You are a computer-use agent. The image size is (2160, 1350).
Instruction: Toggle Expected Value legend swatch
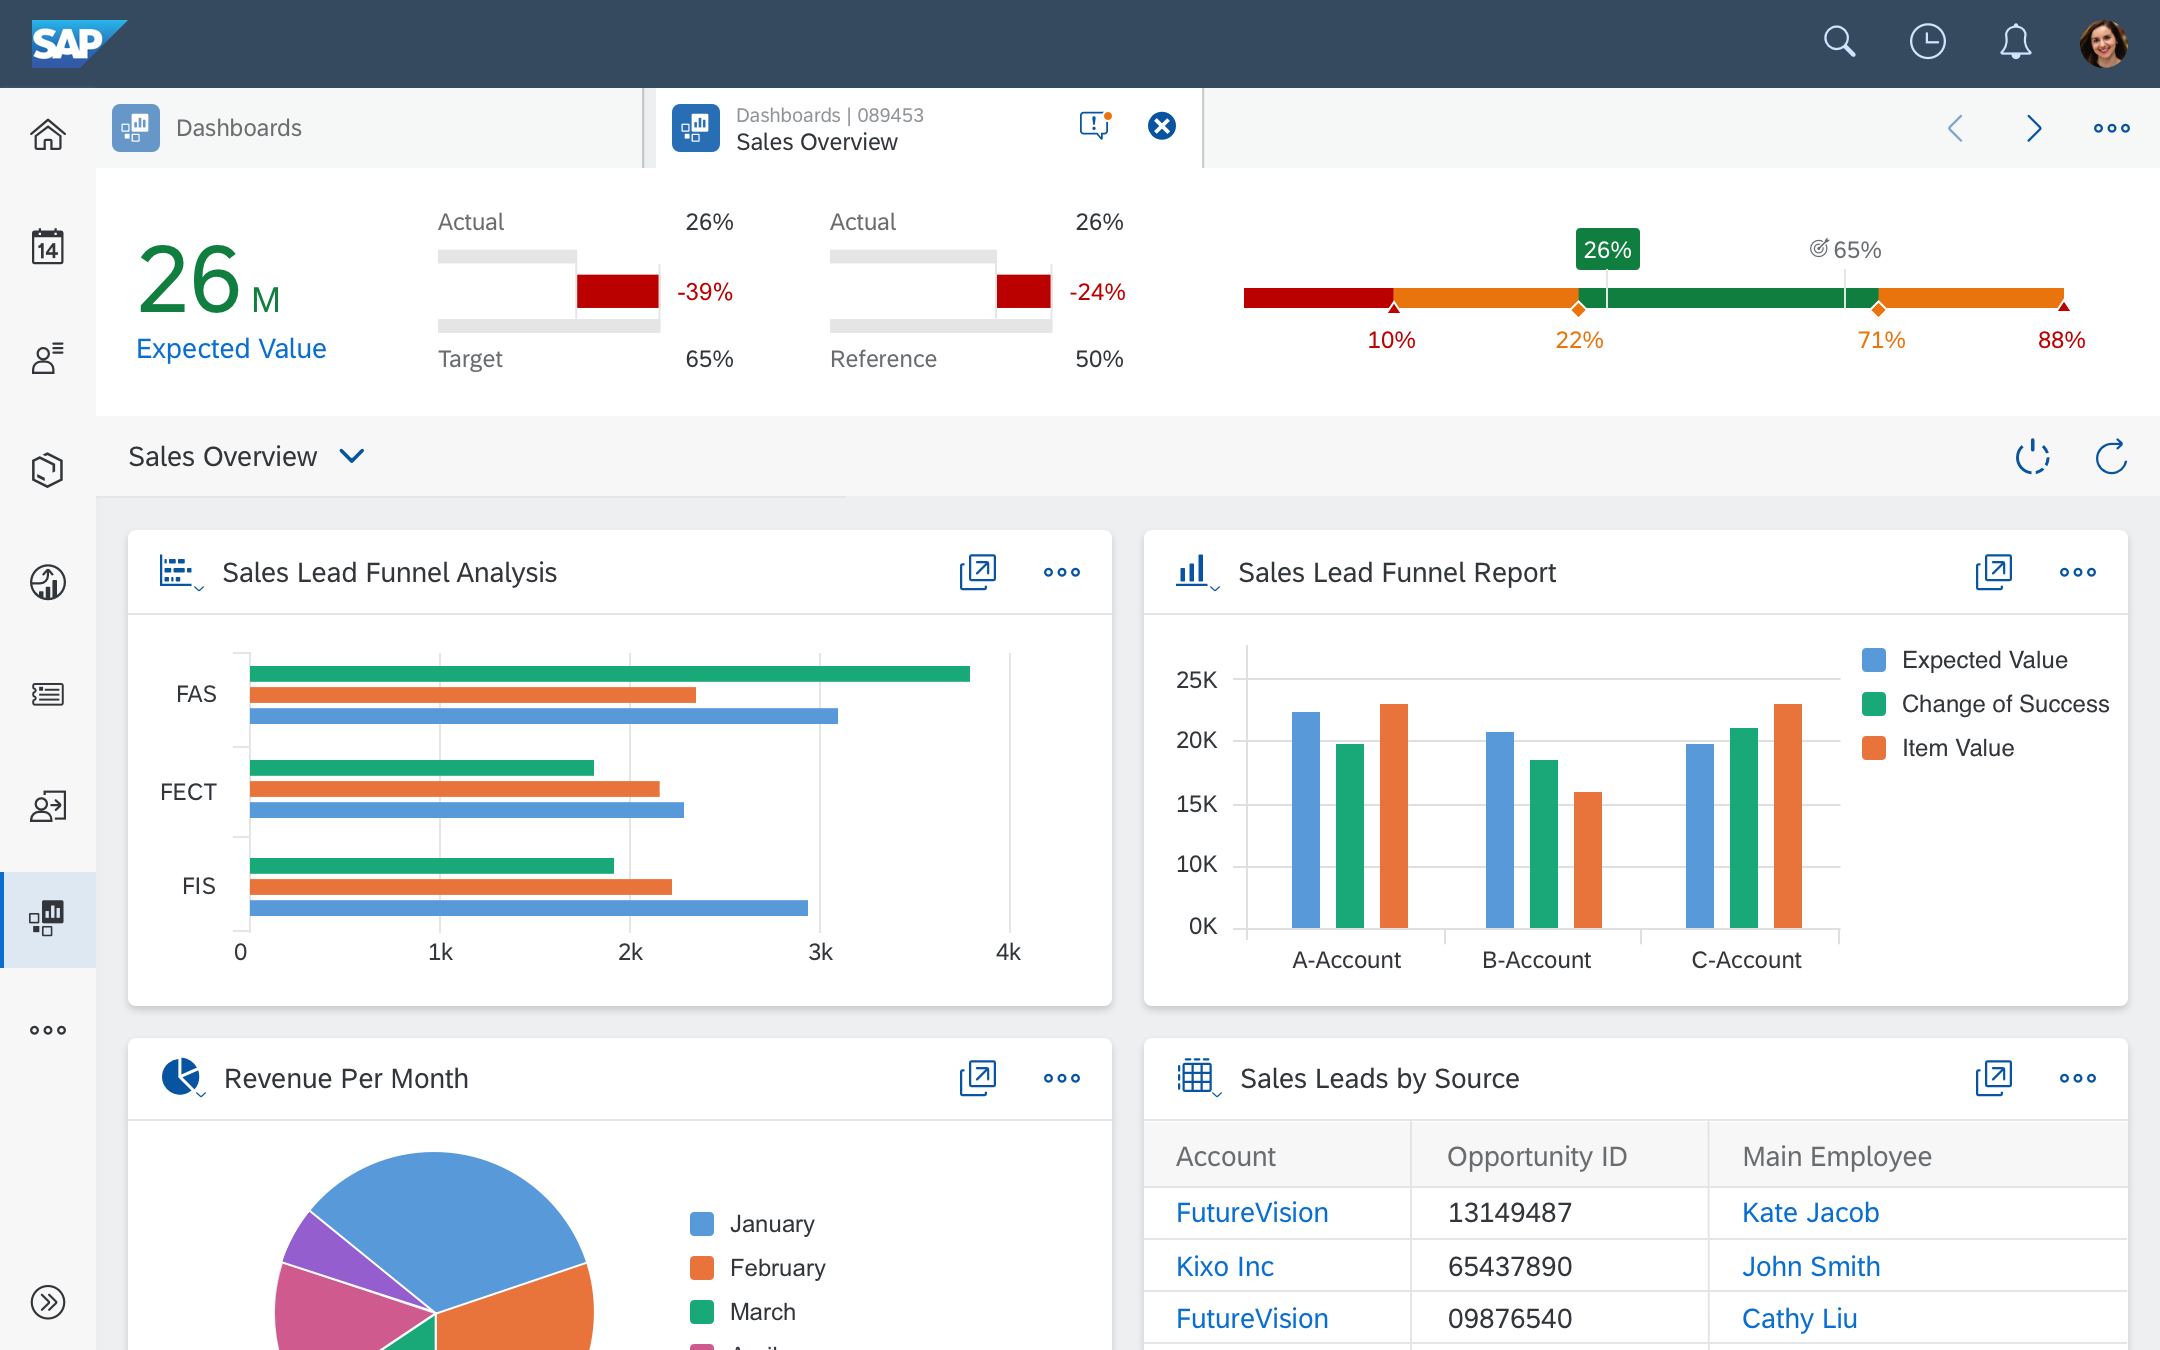click(1873, 660)
